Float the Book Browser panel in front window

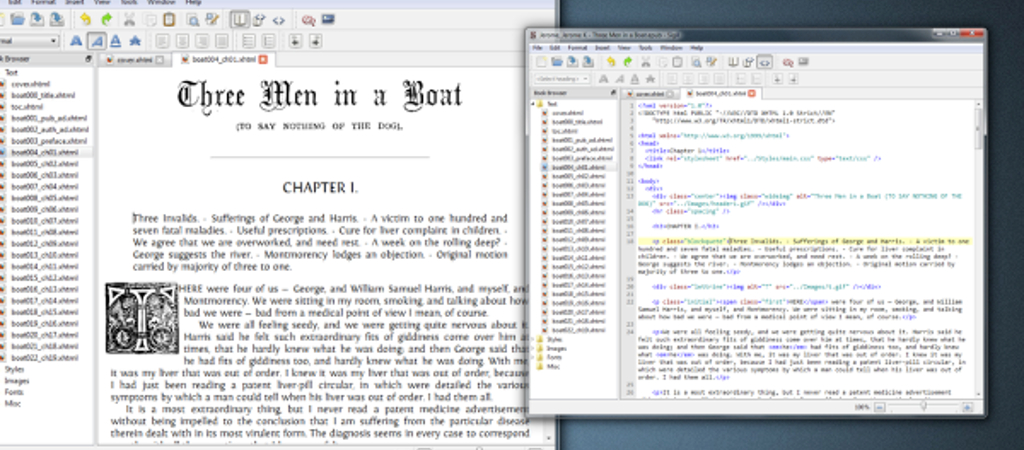(x=613, y=93)
